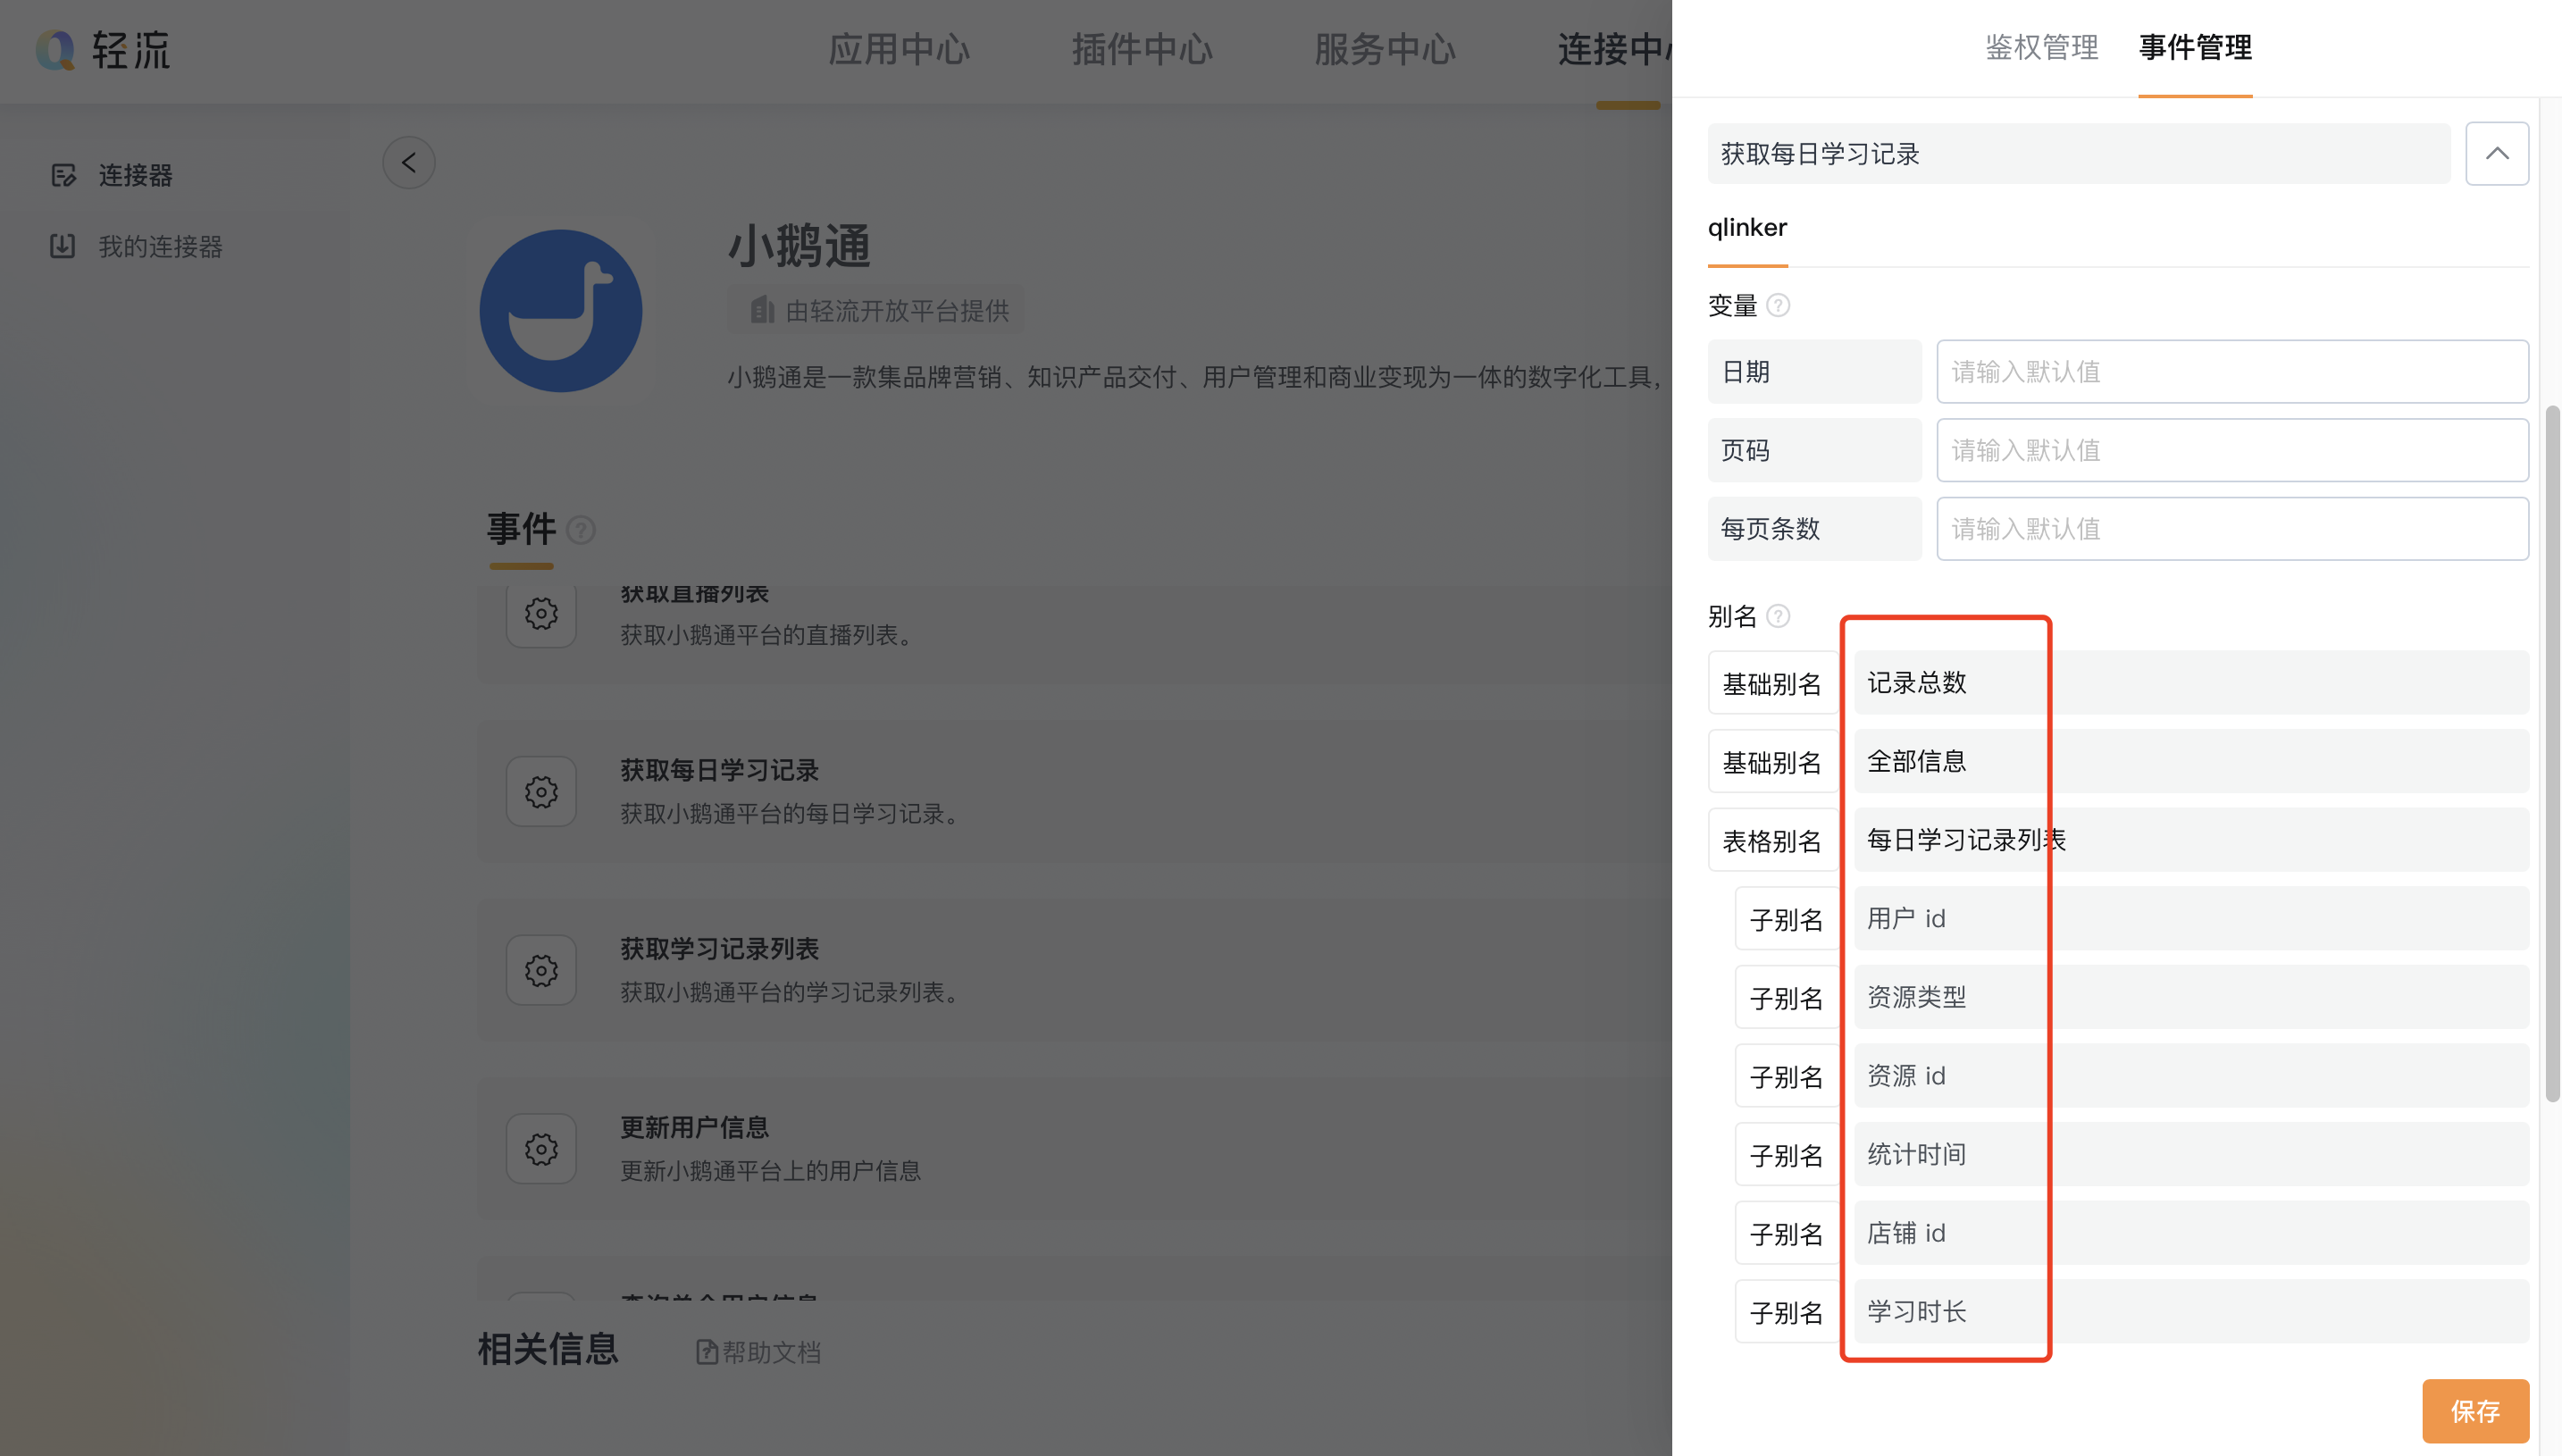Go to 应用中心 in the top navigation
The width and height of the screenshot is (2562, 1456).
tap(898, 49)
